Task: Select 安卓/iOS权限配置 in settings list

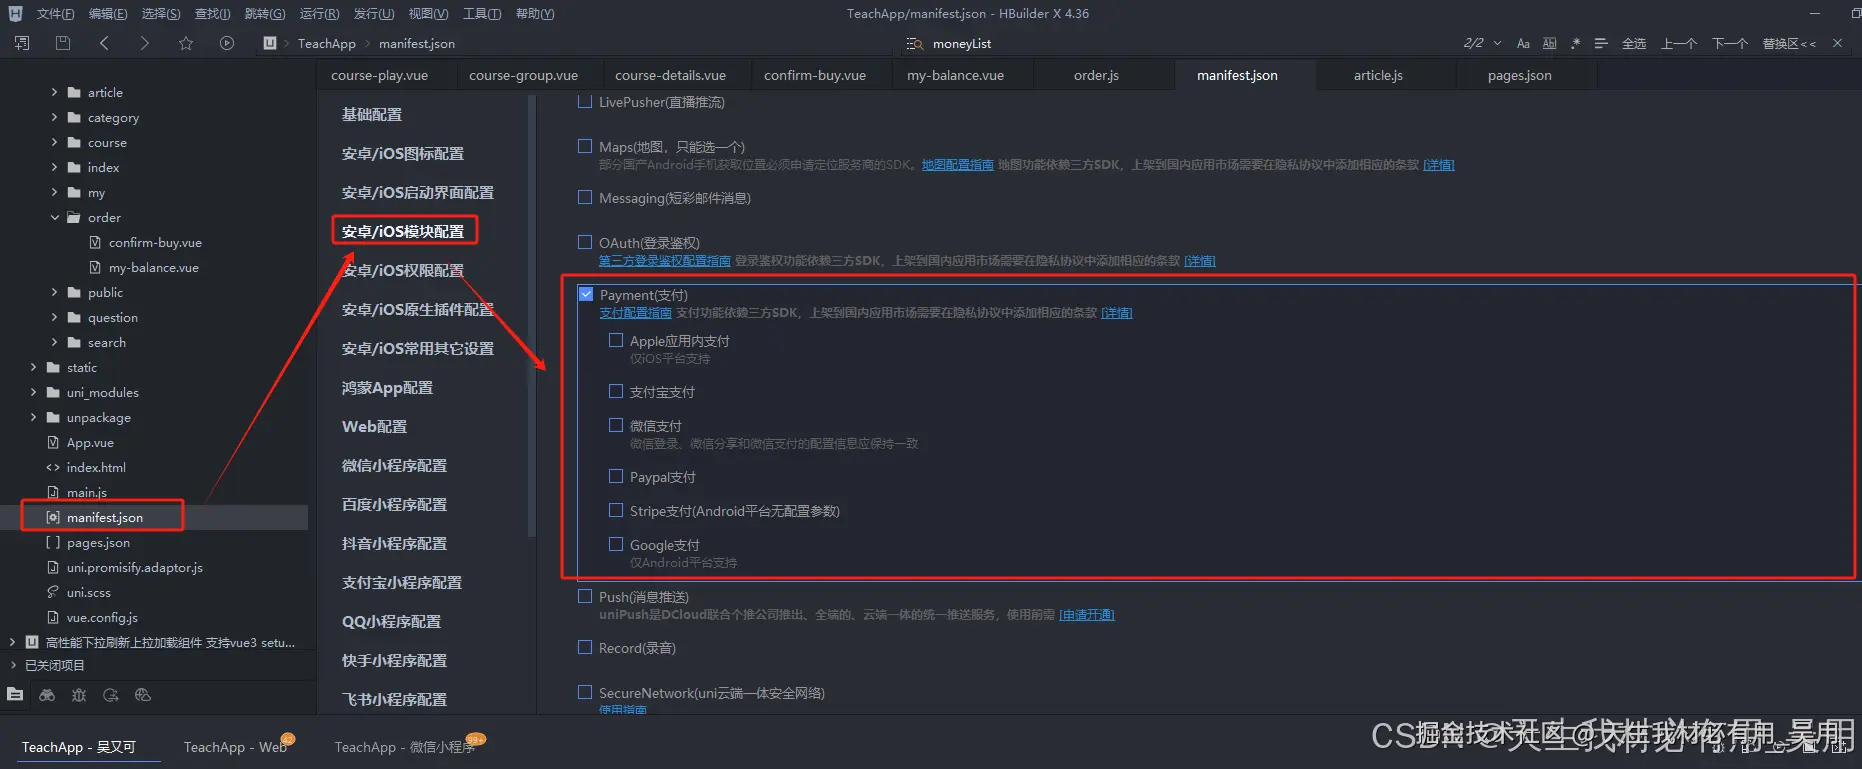Action: [403, 270]
